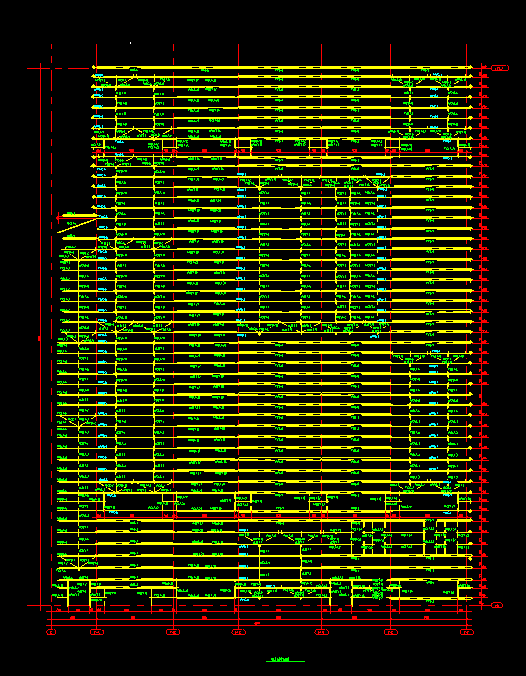Select the topmost yellow horizontal beam line
This screenshot has width=526, height=676.
(282, 67)
